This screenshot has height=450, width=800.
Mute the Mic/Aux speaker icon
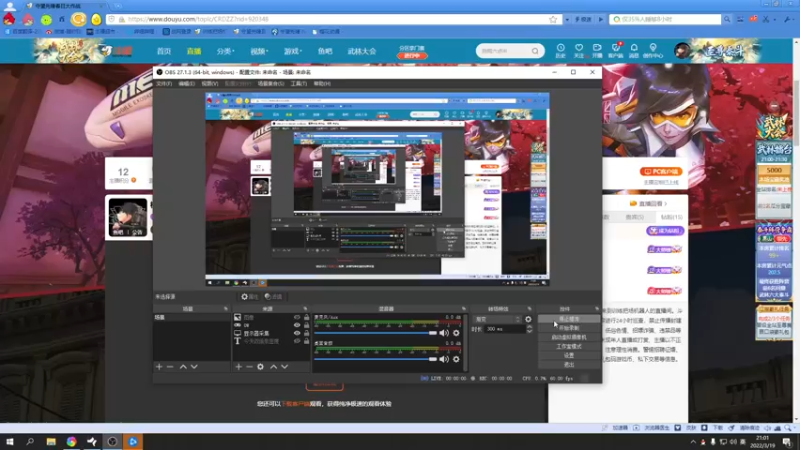444,333
